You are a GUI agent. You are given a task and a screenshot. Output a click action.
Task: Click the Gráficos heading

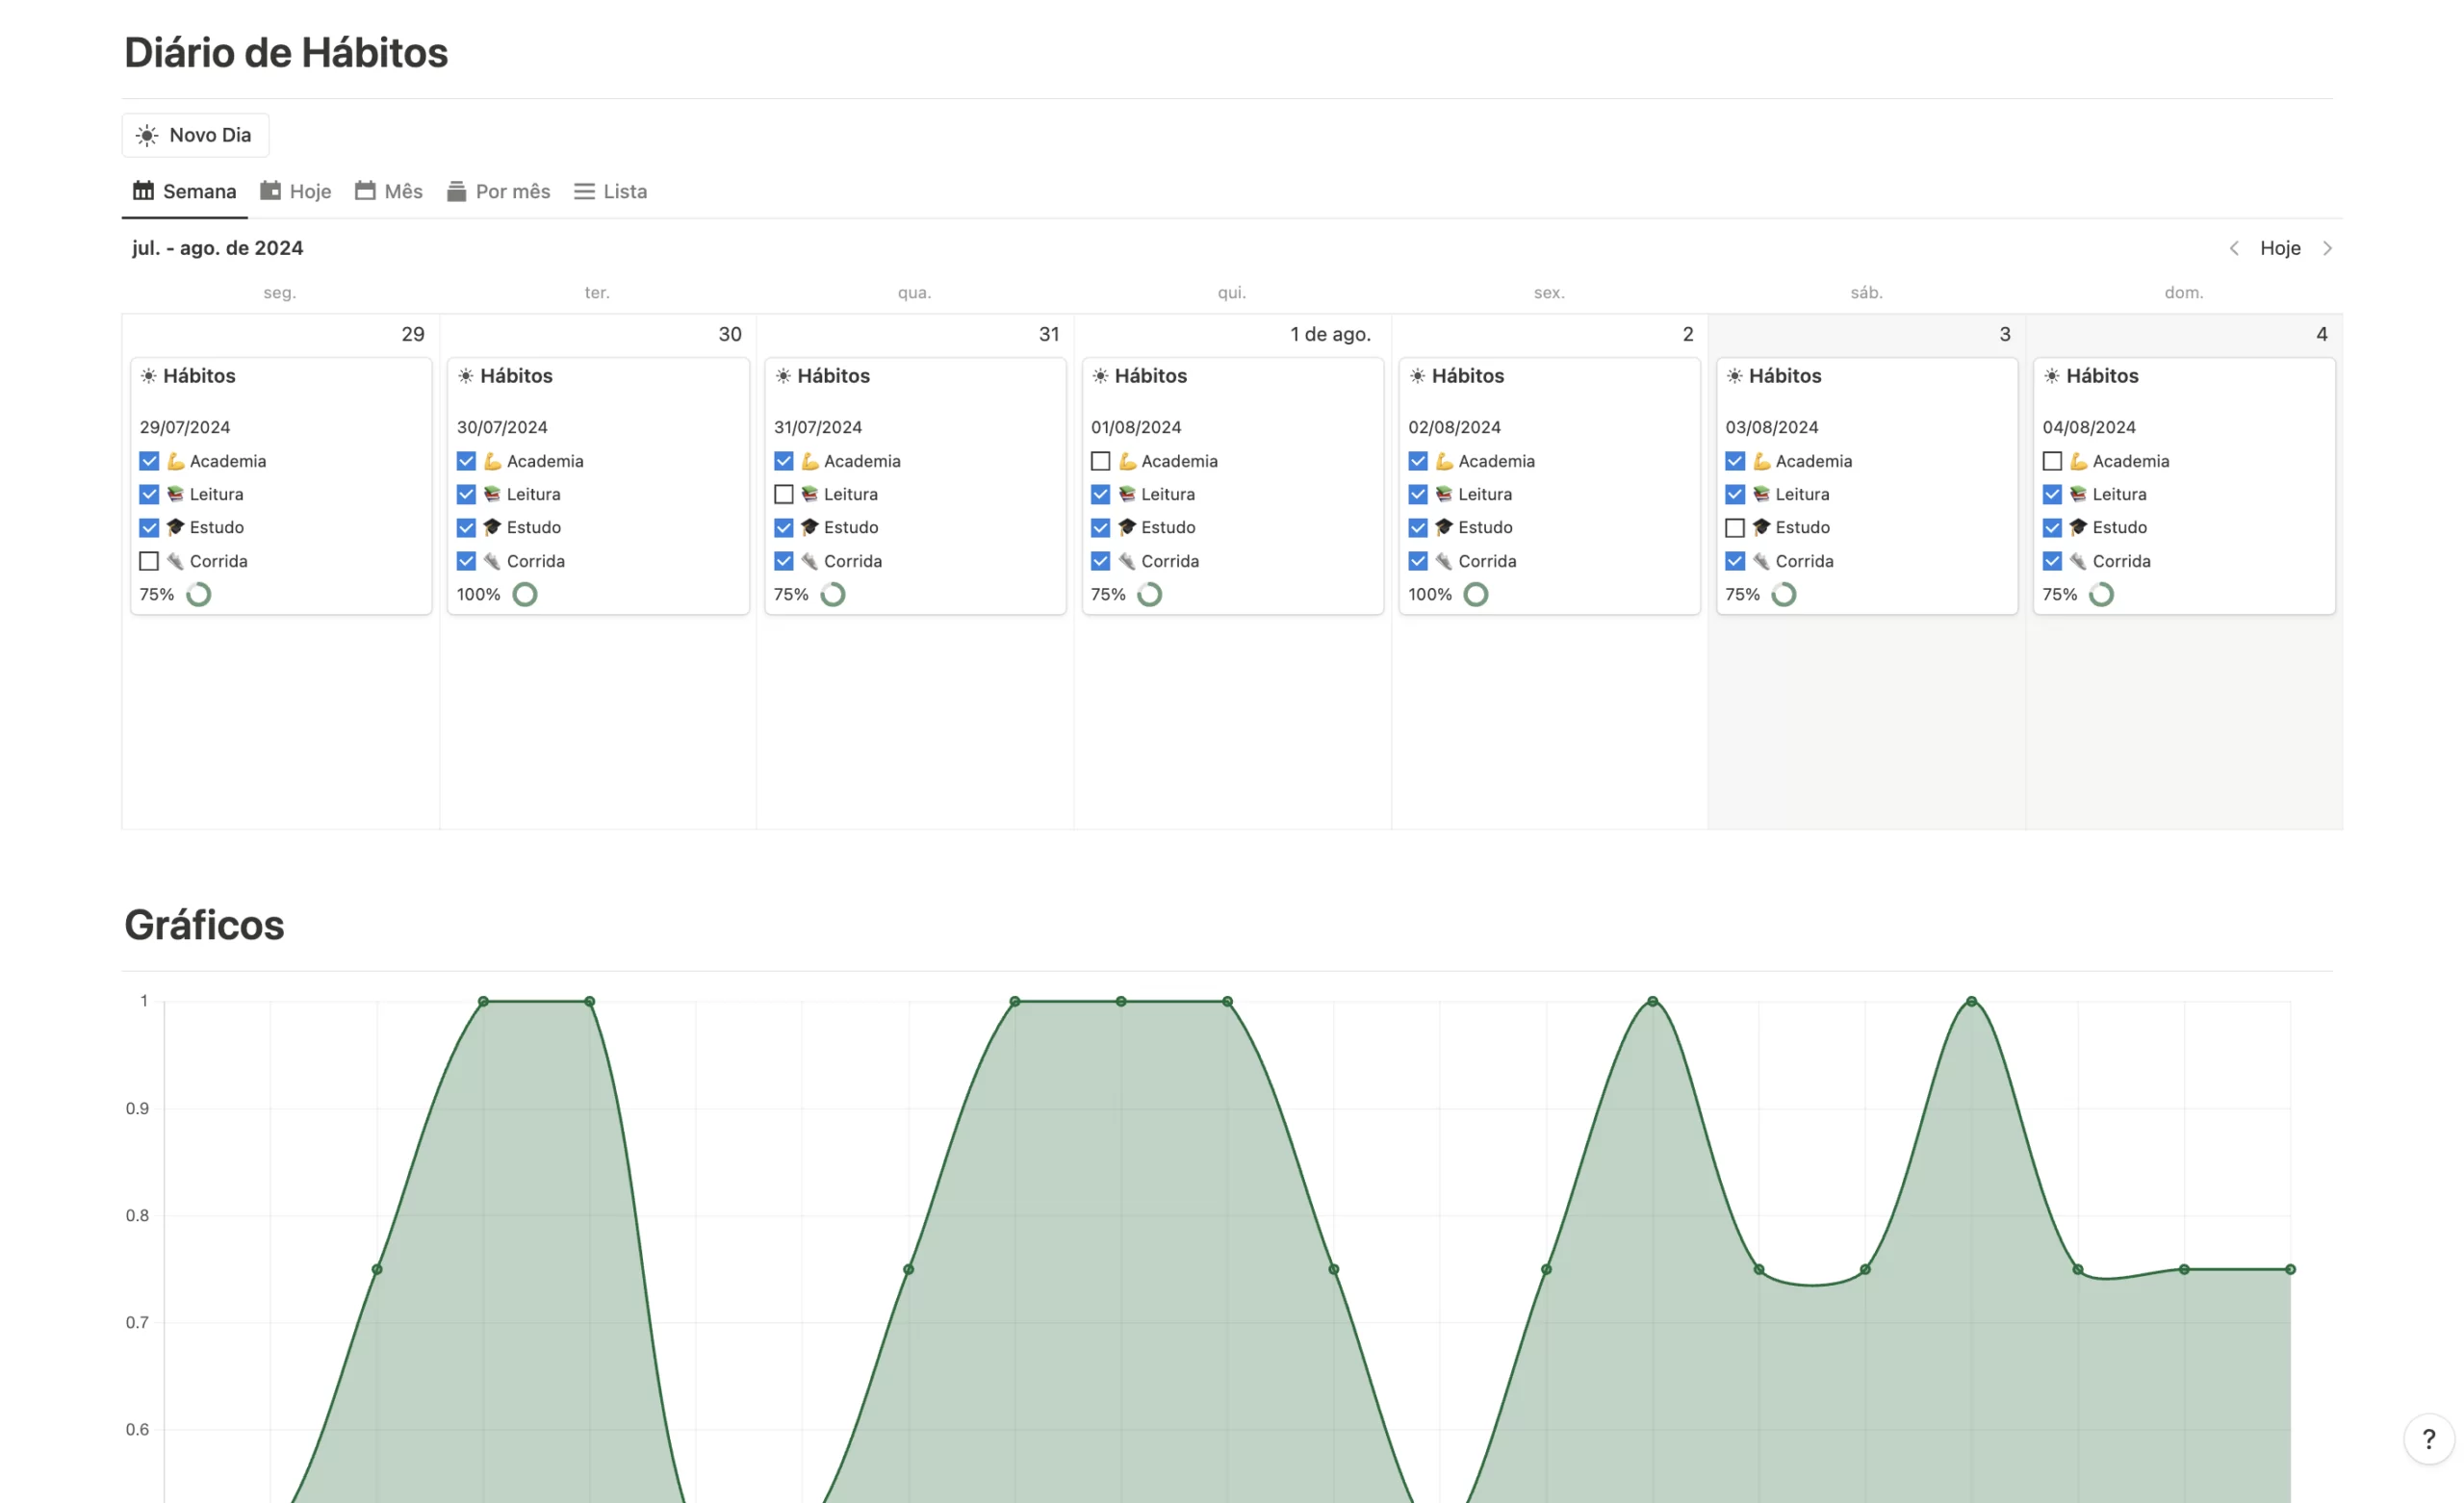point(204,925)
